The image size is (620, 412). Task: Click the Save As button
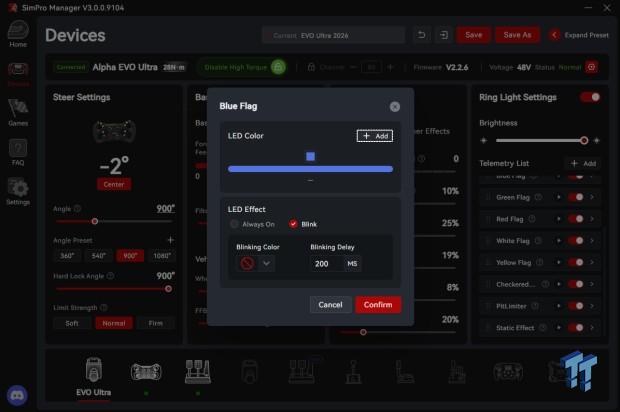coord(517,35)
